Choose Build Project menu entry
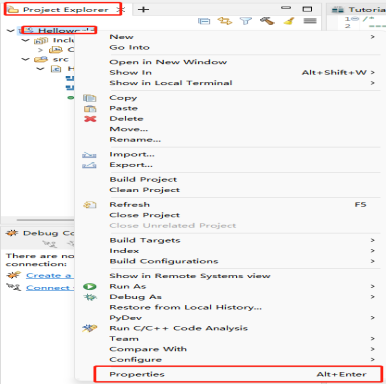 coord(143,179)
